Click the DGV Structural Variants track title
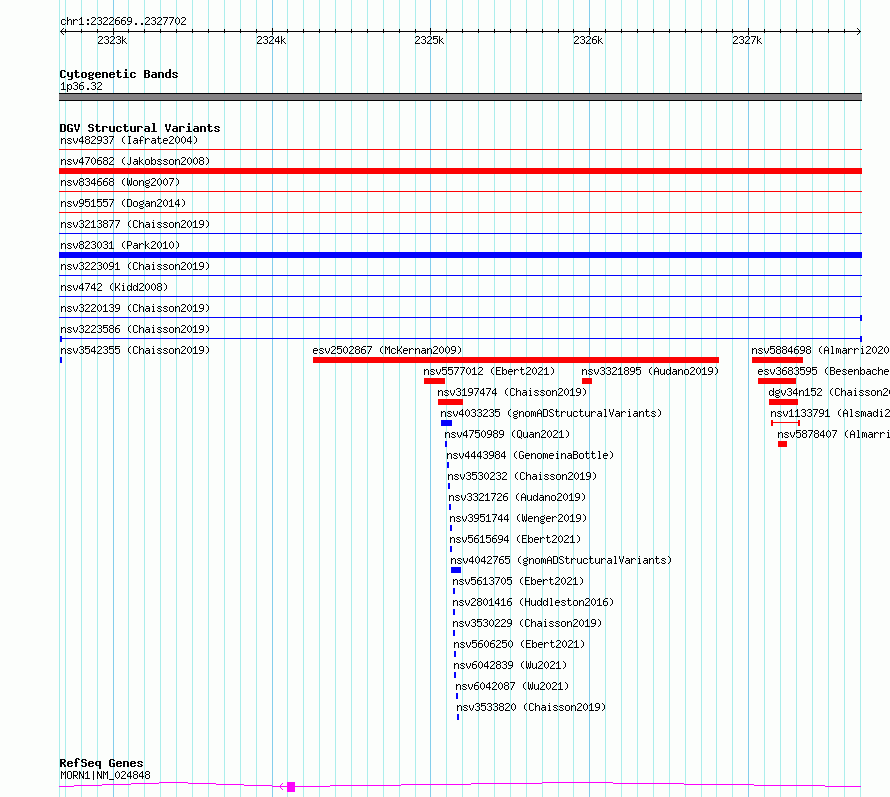The height and width of the screenshot is (797, 890). (140, 128)
